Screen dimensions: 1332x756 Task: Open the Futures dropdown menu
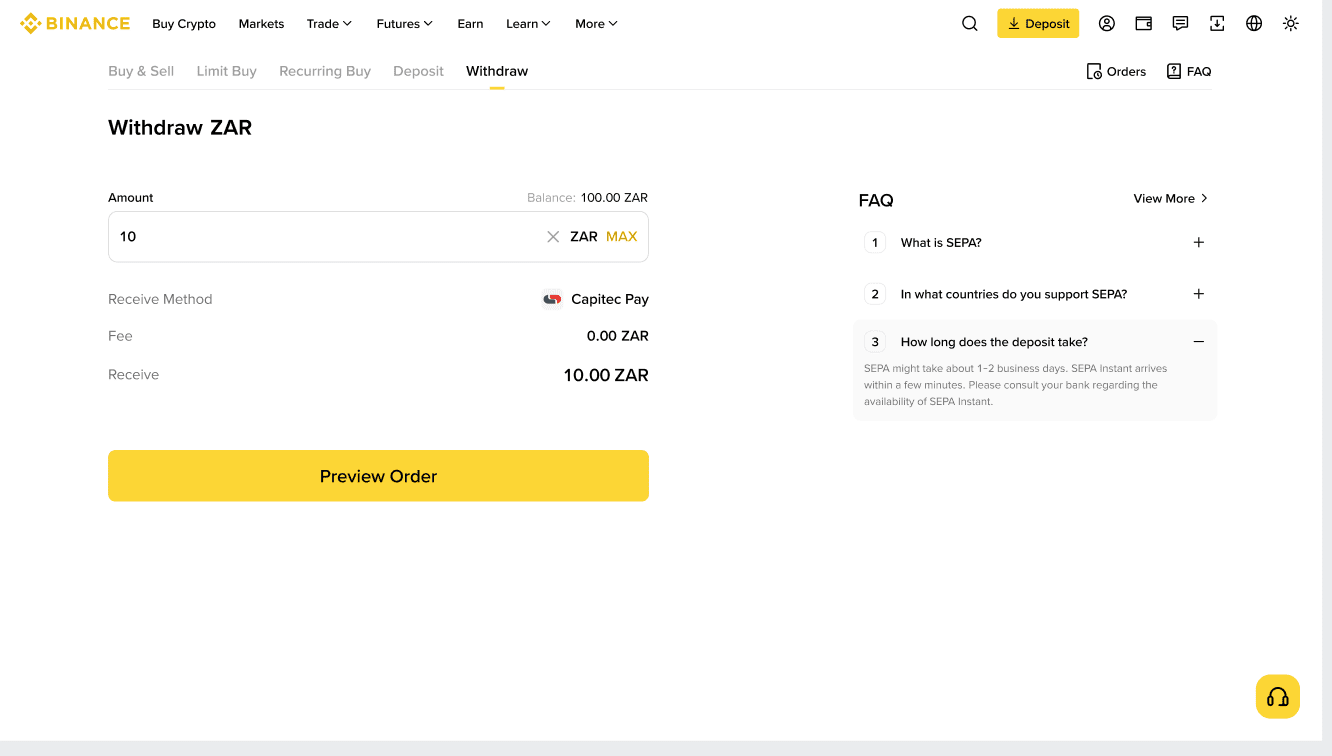(x=405, y=24)
